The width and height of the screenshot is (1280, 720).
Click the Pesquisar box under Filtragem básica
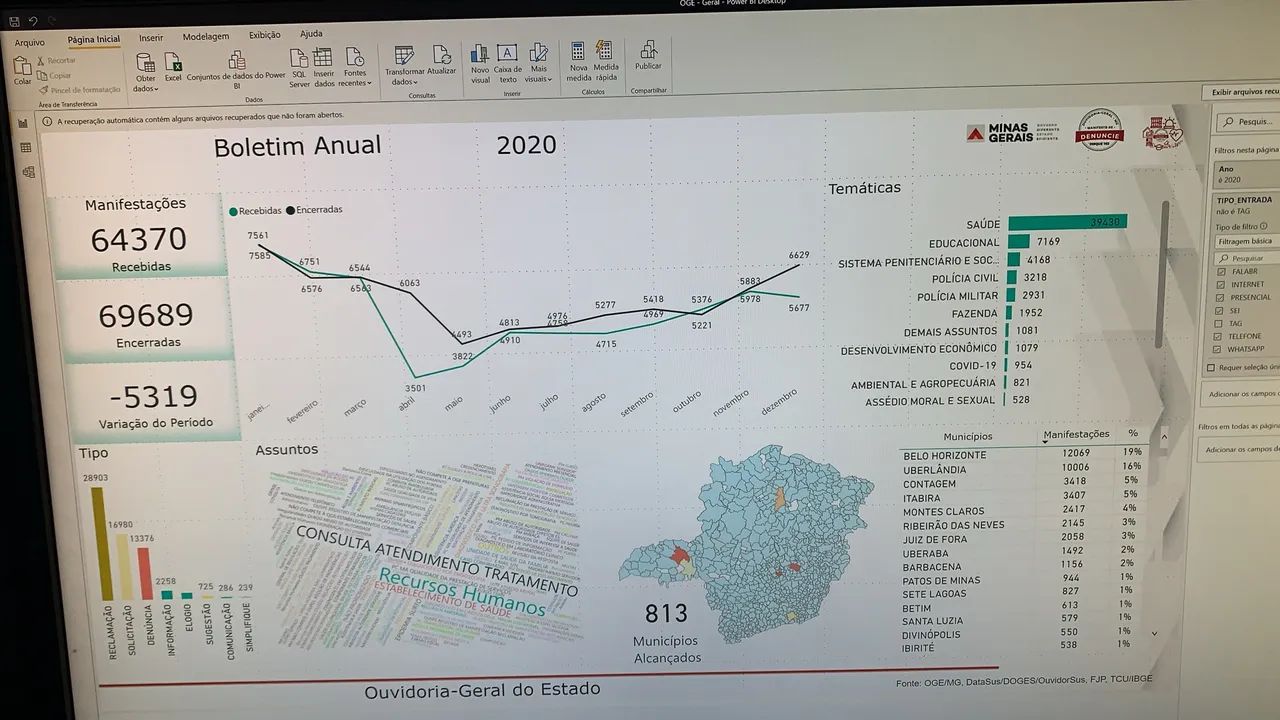[x=1247, y=257]
